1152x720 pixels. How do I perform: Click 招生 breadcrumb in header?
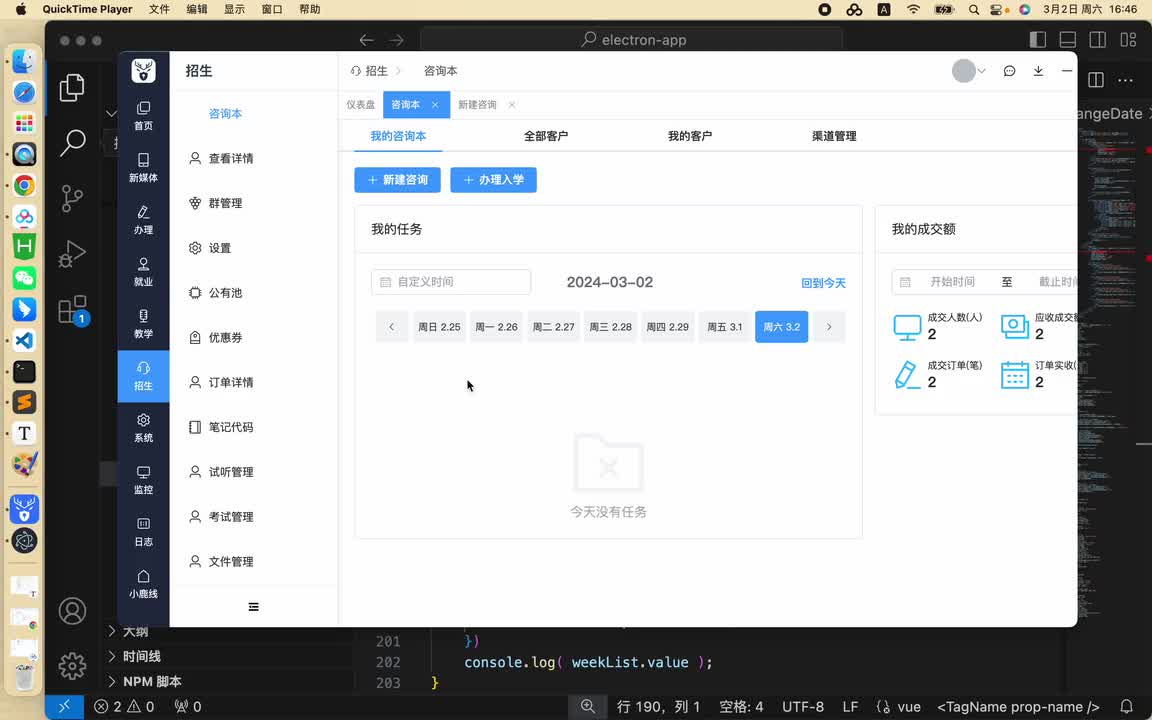click(x=370, y=71)
